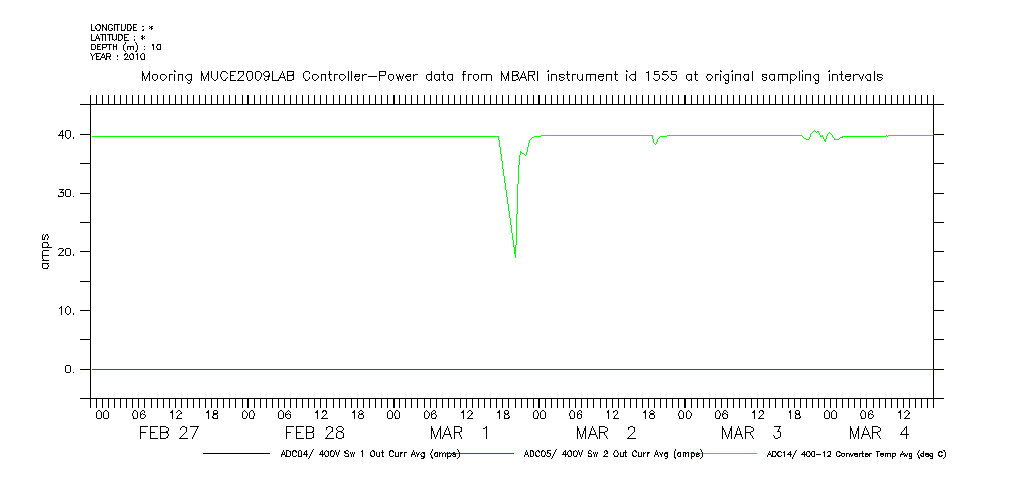Click the chart title mentioning Mooring MUCE2009LAB
This screenshot has height=504, width=1009.
[x=511, y=76]
